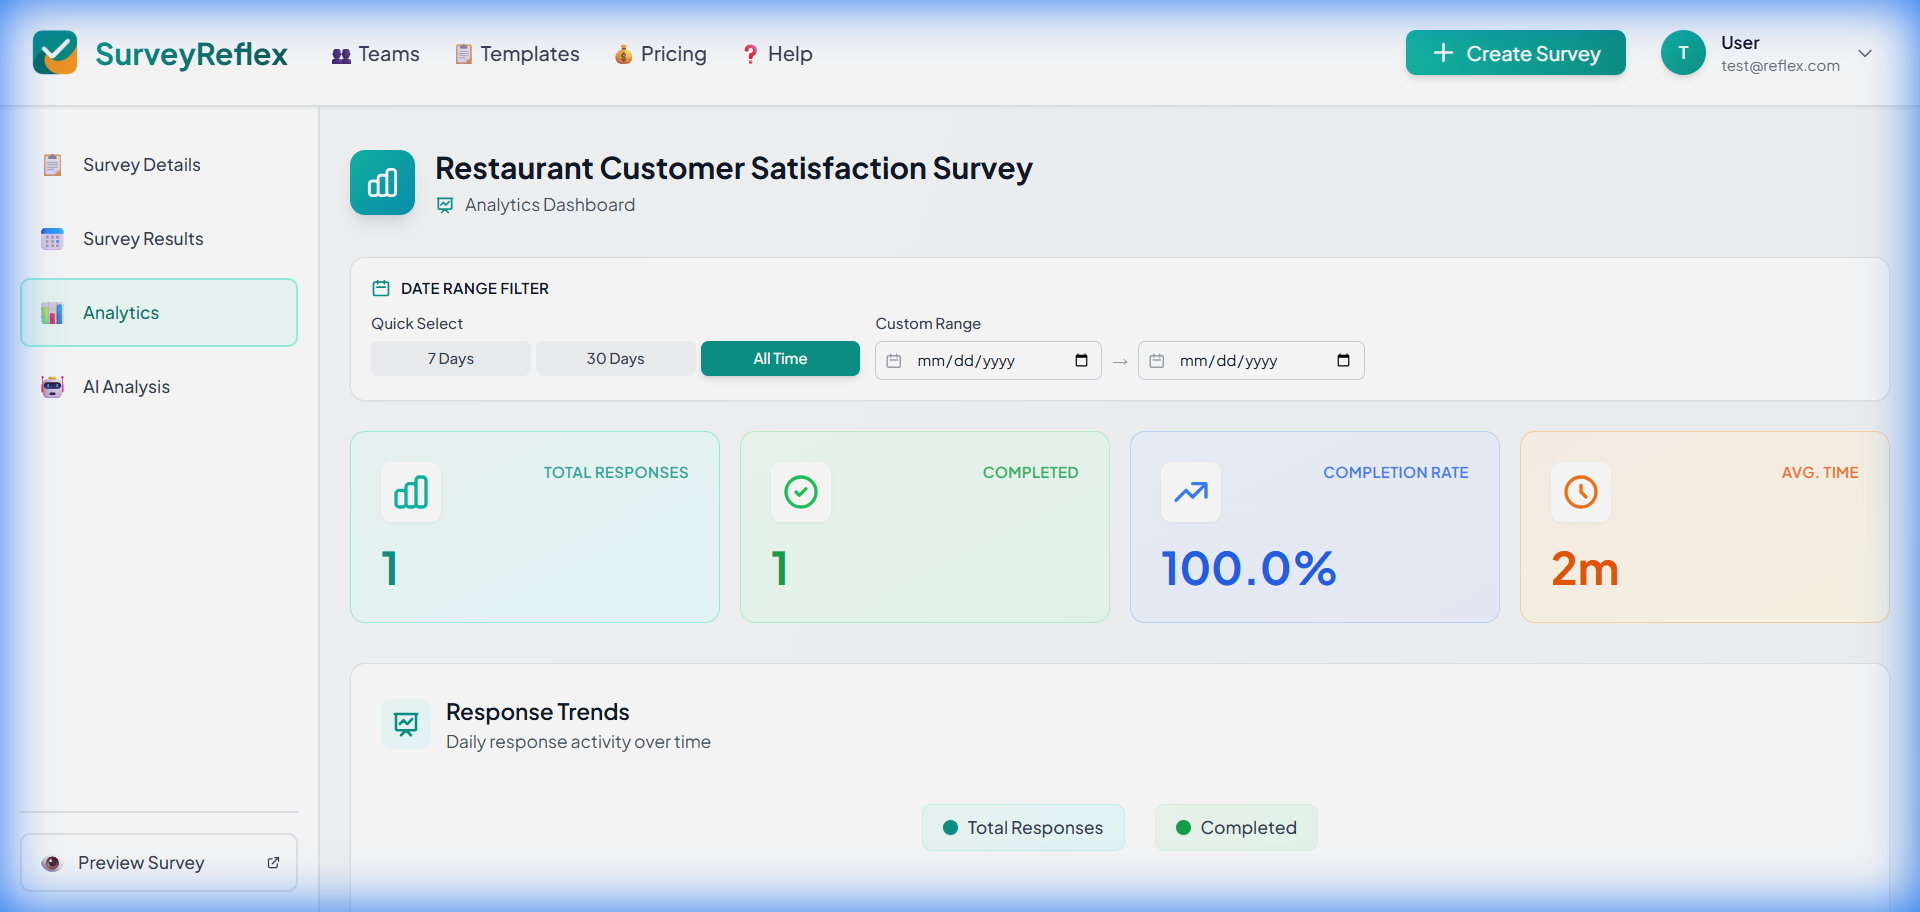Toggle the Total Responses legend pill

(1023, 827)
